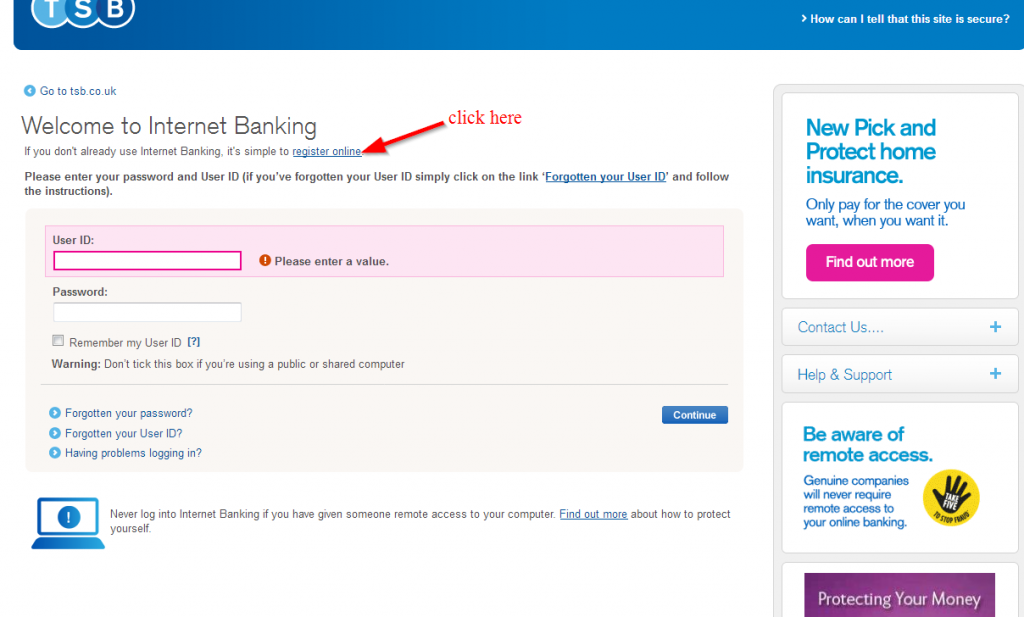Click the blue laptop warning icon
This screenshot has width=1024, height=617.
coord(67,521)
